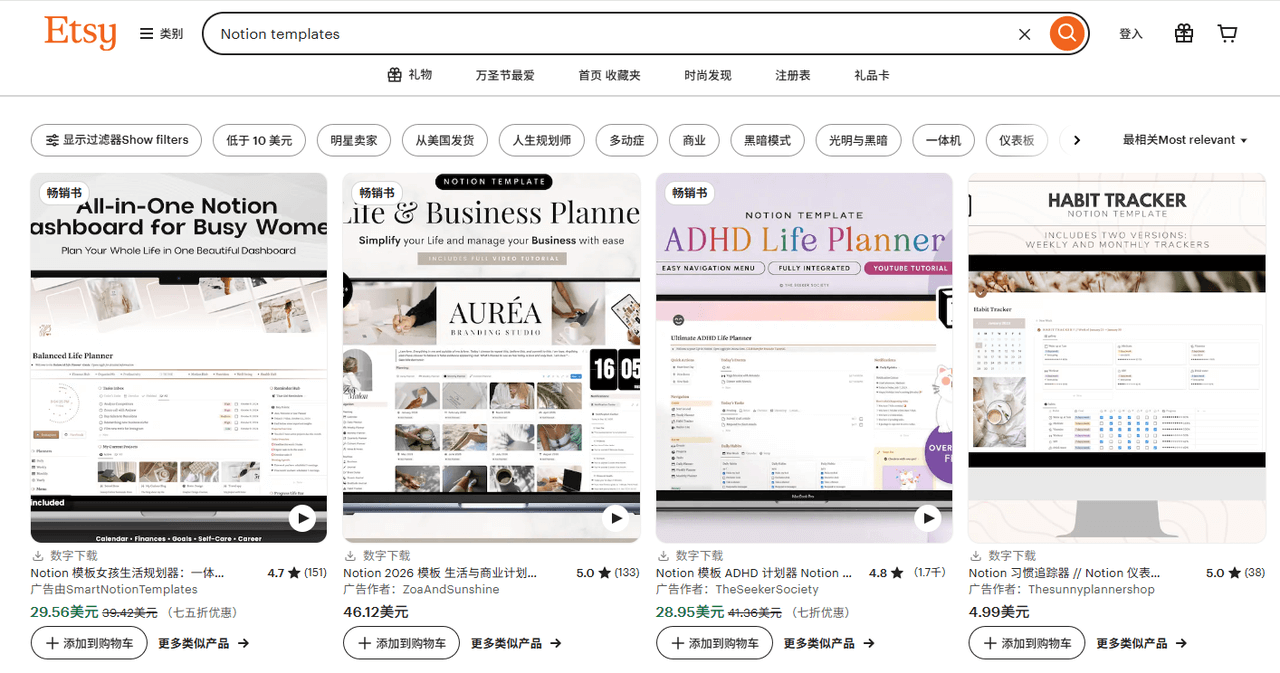
Task: Click the orange search magnifier button
Action: 1067,34
